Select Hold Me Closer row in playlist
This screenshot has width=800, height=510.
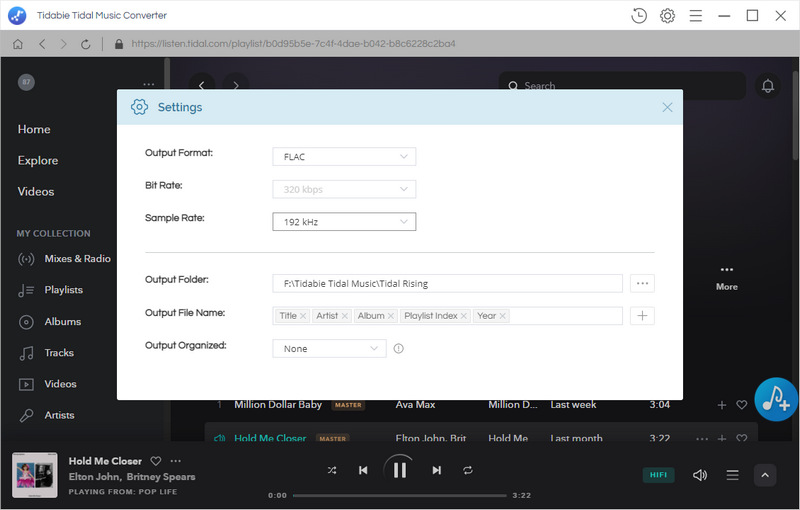(481, 432)
